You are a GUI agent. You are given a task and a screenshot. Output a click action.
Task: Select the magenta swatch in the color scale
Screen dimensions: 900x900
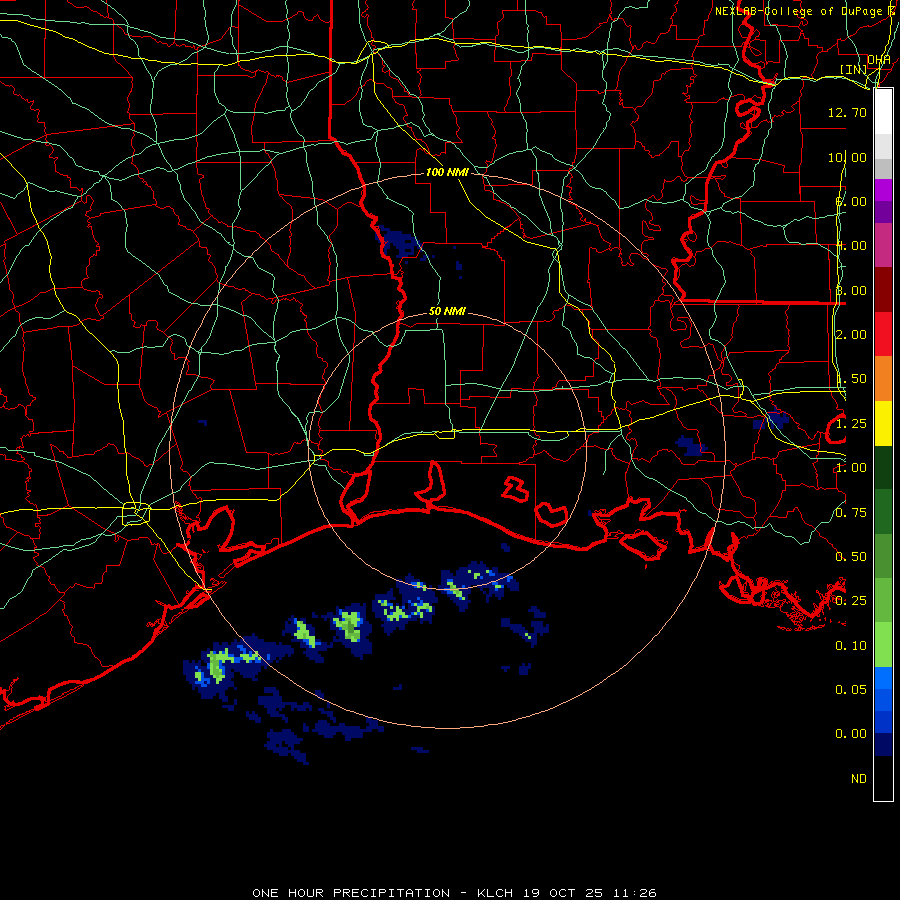point(883,190)
